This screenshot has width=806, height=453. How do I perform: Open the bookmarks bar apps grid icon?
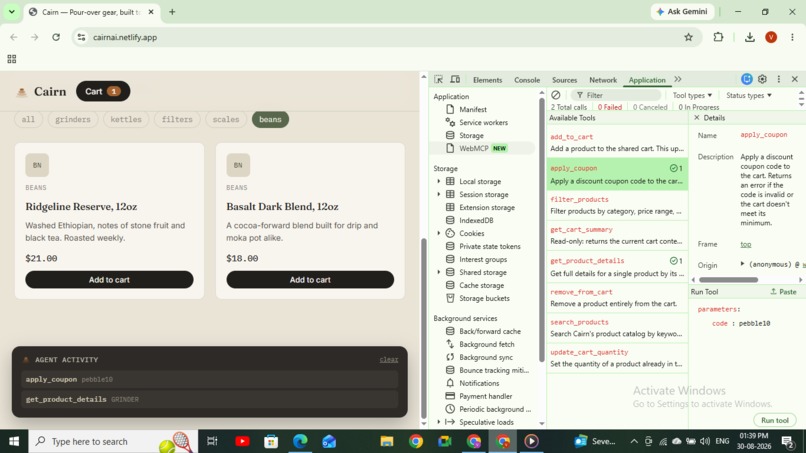point(12,59)
